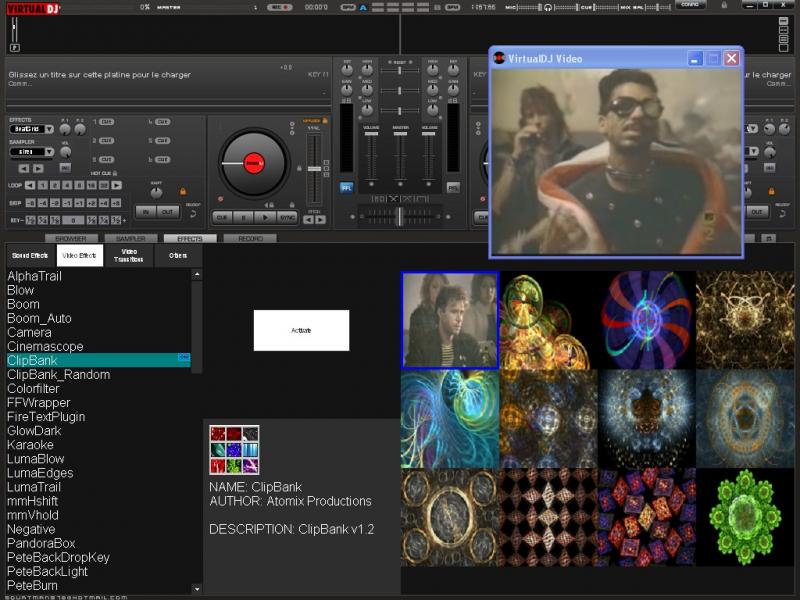Open the left deck Sampler dropdown
This screenshot has width=800, height=600.
pos(32,152)
